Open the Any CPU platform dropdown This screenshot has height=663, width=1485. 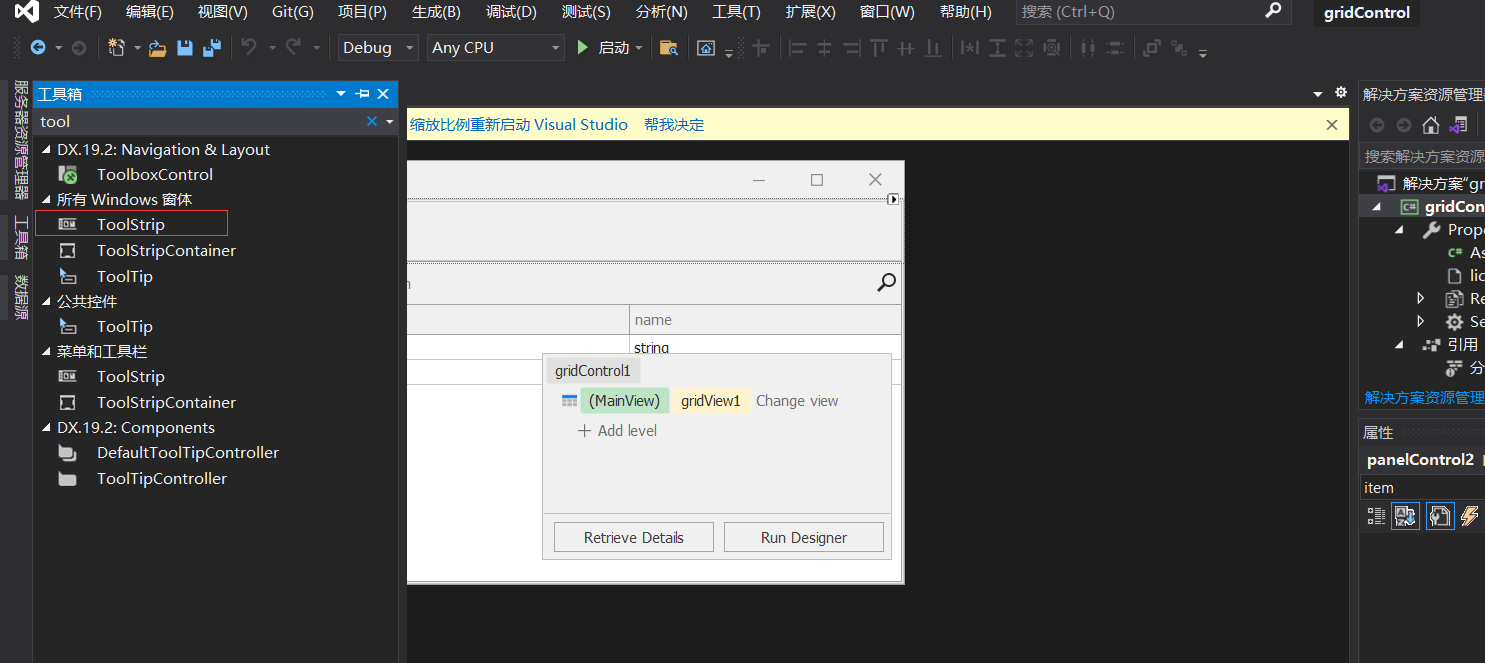tap(496, 47)
